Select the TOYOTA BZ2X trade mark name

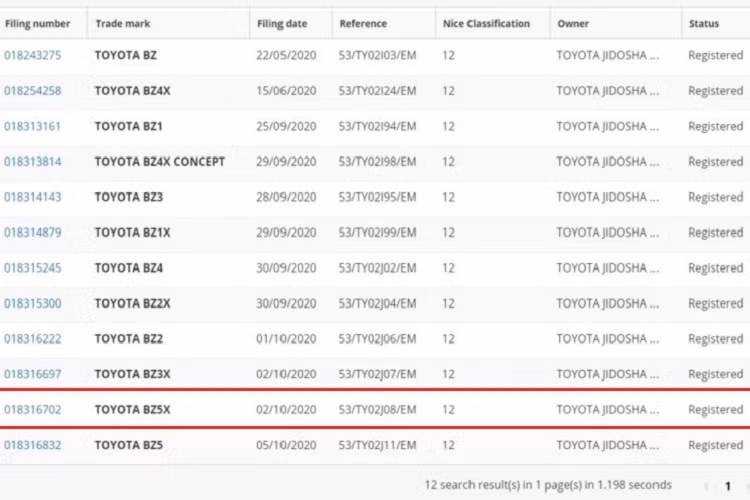(x=132, y=303)
